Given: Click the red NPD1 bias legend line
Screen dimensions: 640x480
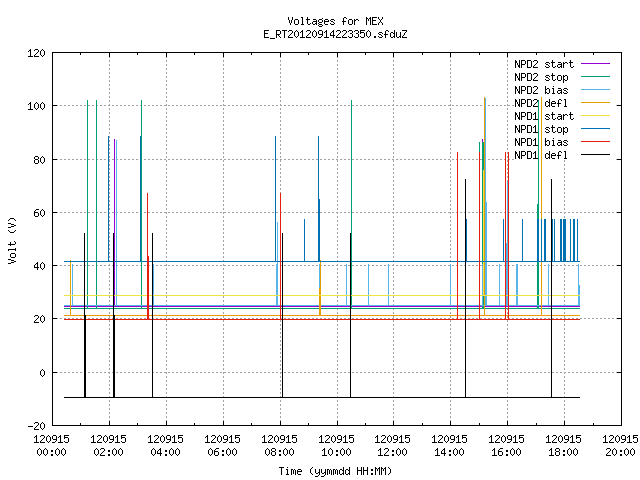Looking at the screenshot, I should click(595, 142).
